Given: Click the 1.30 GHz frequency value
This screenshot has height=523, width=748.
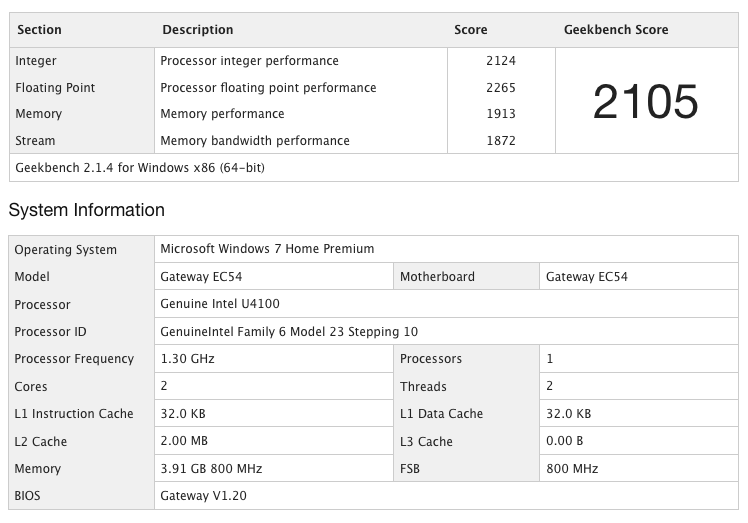Looking at the screenshot, I should click(x=188, y=359).
